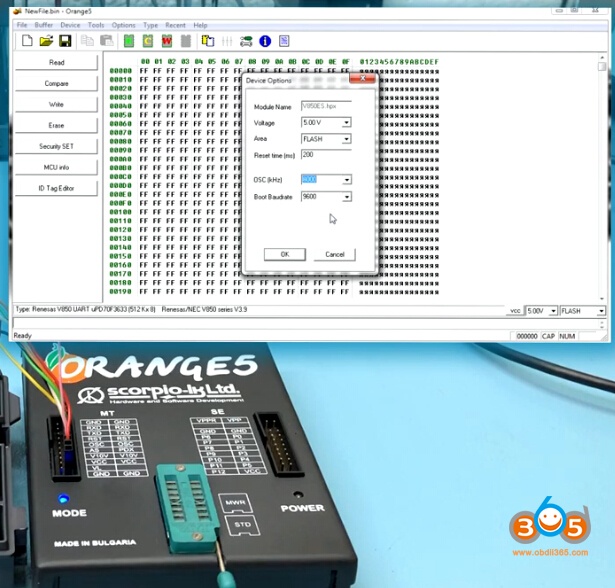The width and height of the screenshot is (615, 588).
Task: Open the Recent menu
Action: (x=175, y=25)
